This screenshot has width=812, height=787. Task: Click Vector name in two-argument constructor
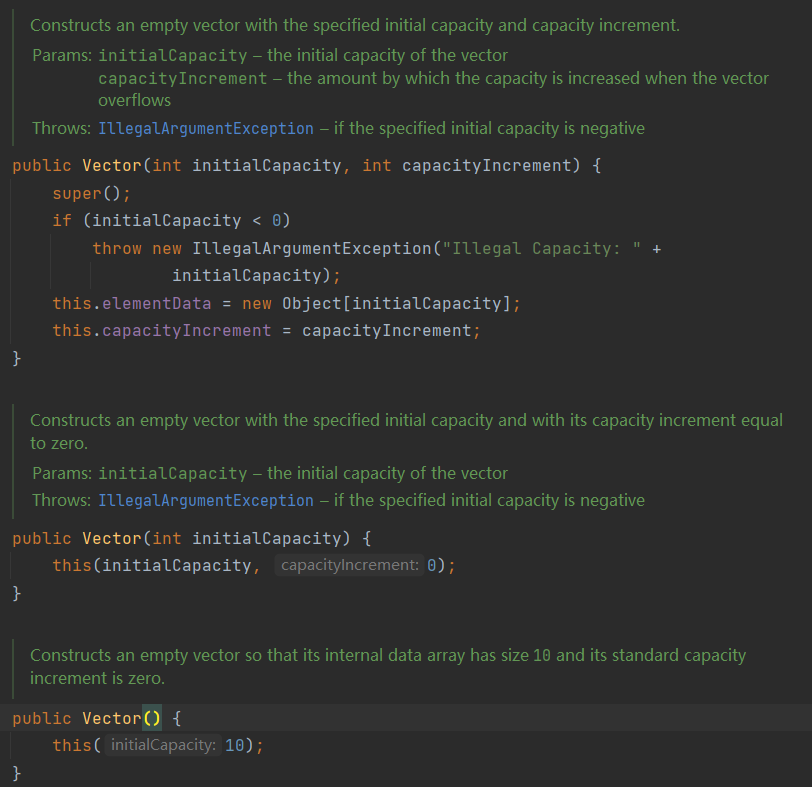[112, 166]
